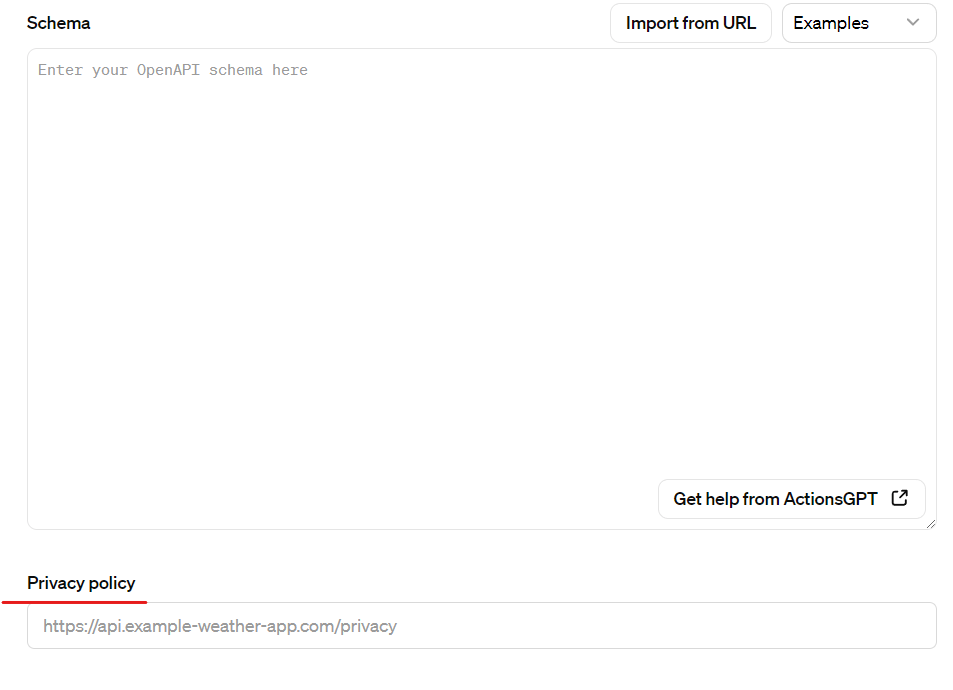Click the external link icon next to ActionsGPT
The width and height of the screenshot is (953, 690).
coord(900,499)
